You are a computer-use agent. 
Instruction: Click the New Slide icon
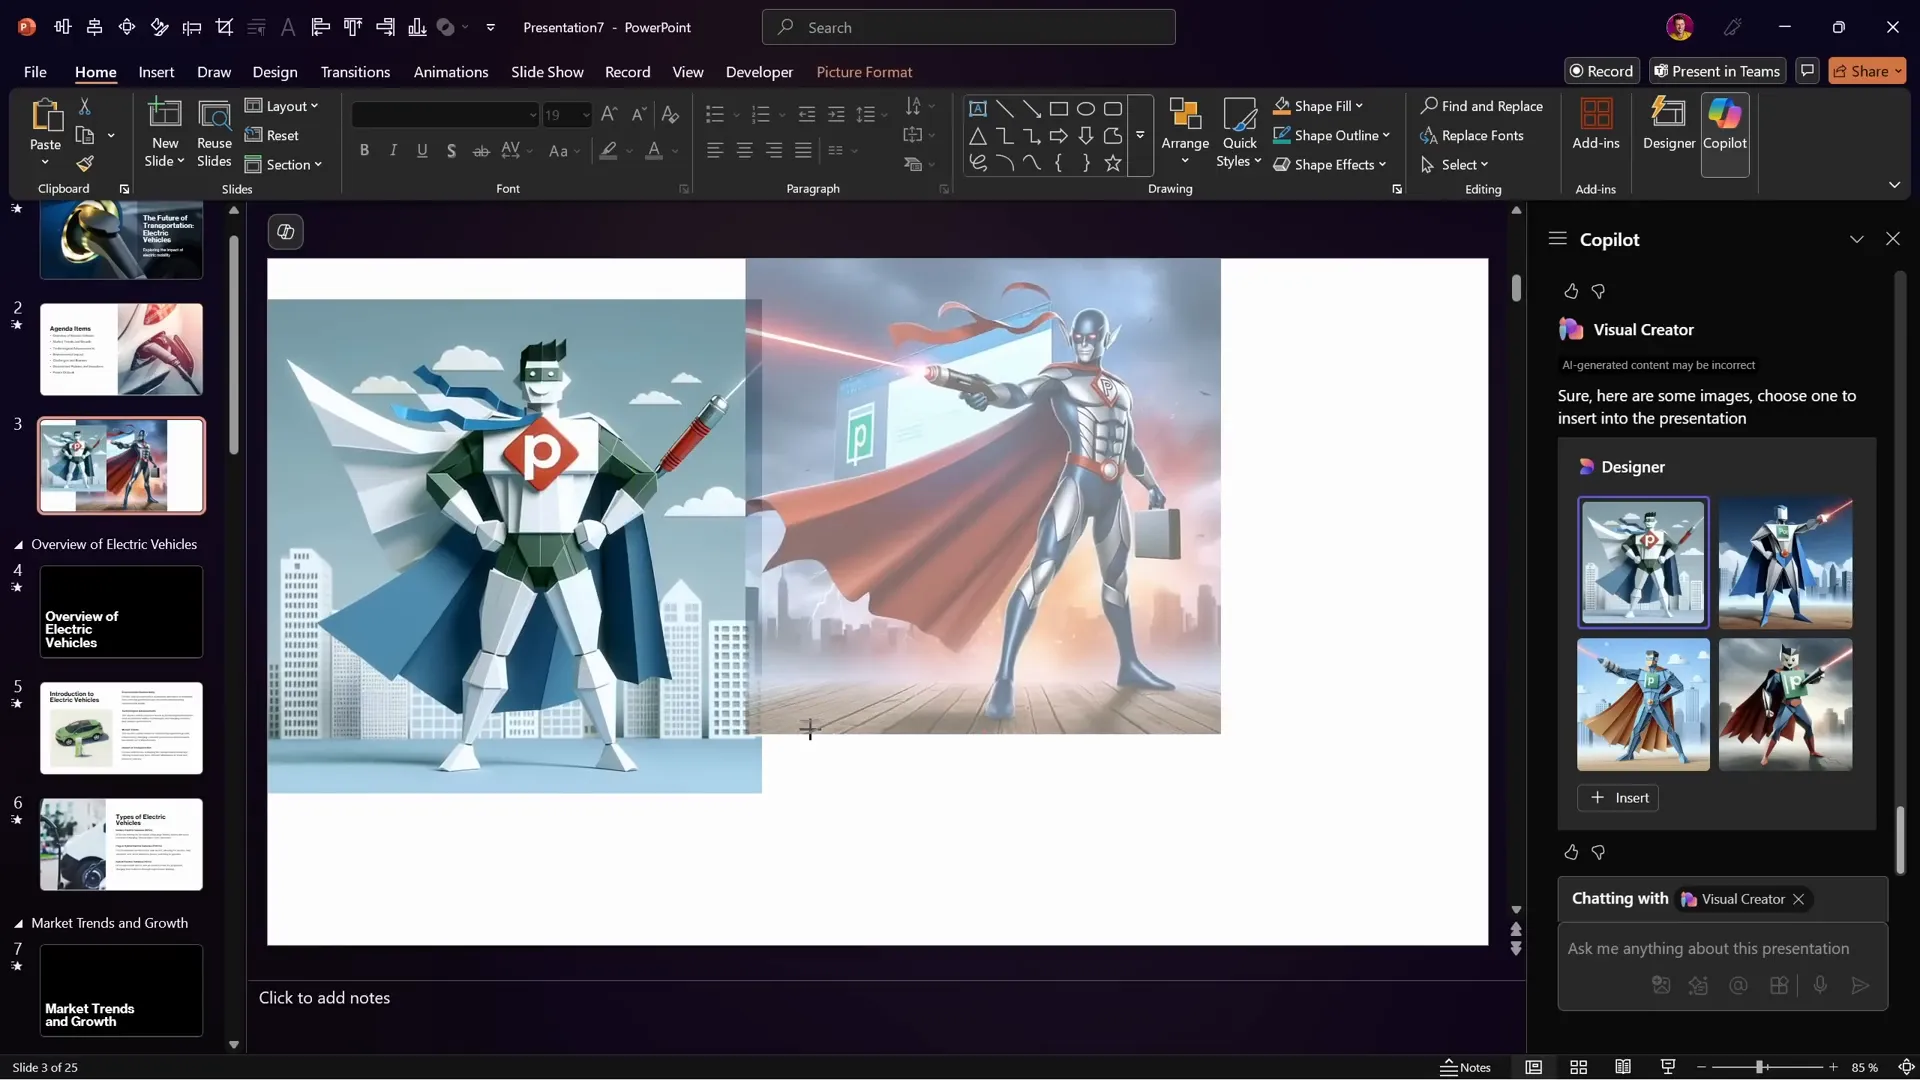point(165,114)
